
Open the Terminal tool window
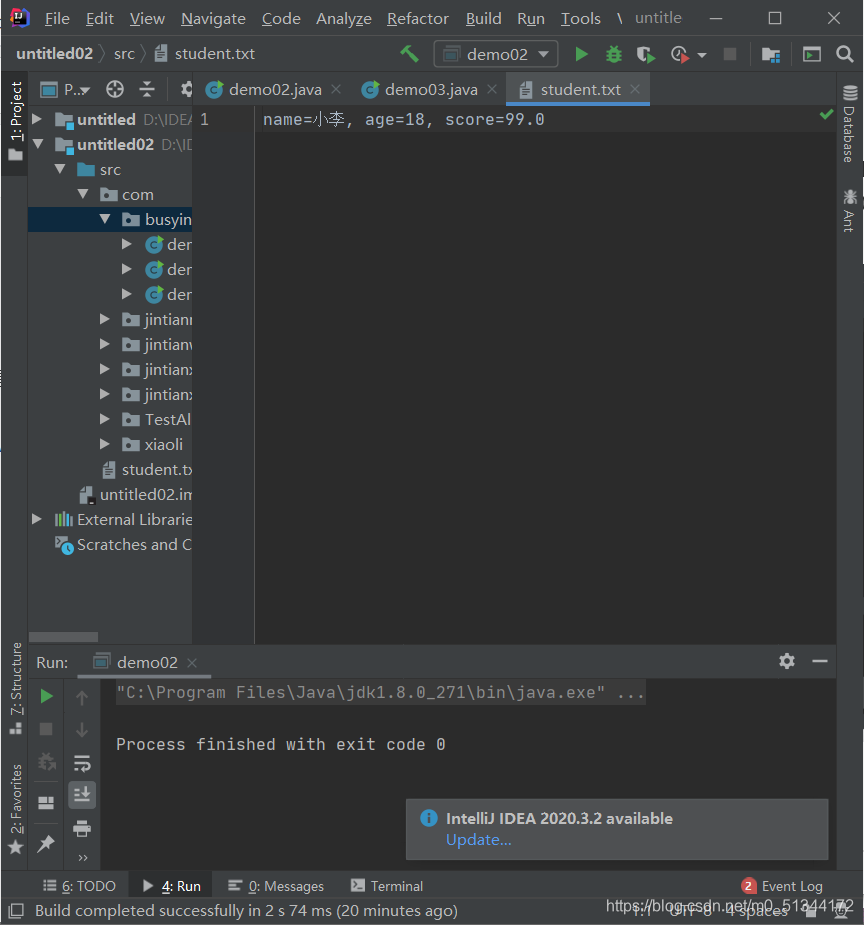click(387, 886)
